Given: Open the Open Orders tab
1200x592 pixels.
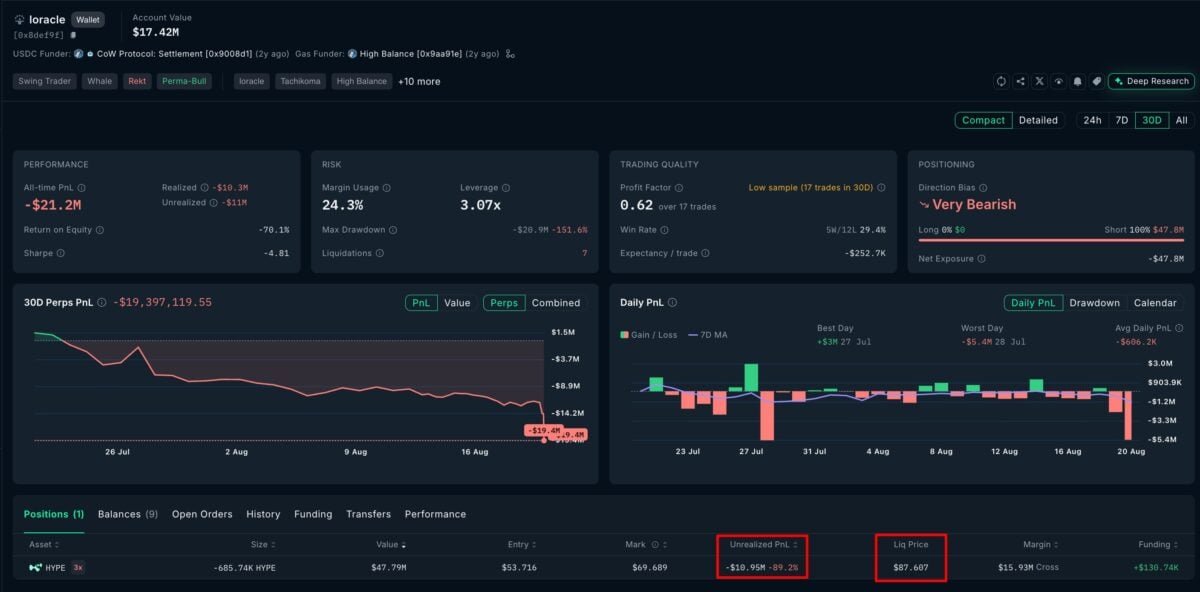Looking at the screenshot, I should pos(202,514).
